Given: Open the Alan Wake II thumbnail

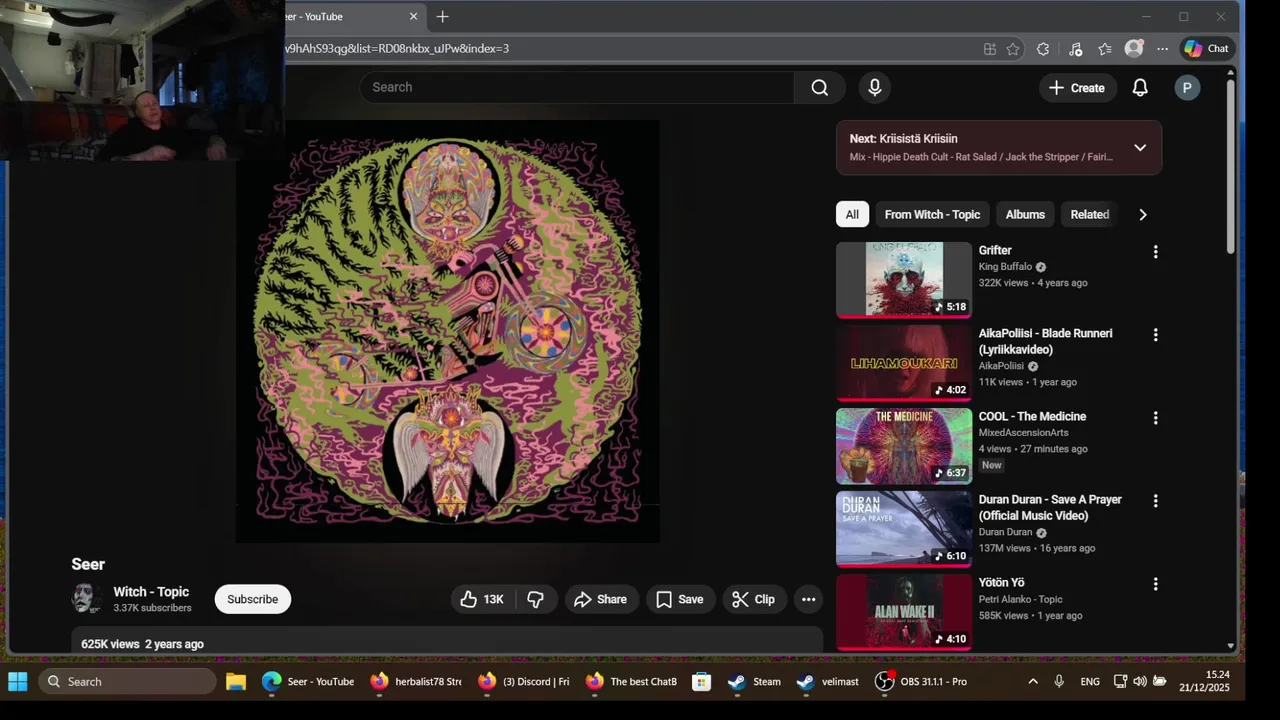Looking at the screenshot, I should 904,611.
